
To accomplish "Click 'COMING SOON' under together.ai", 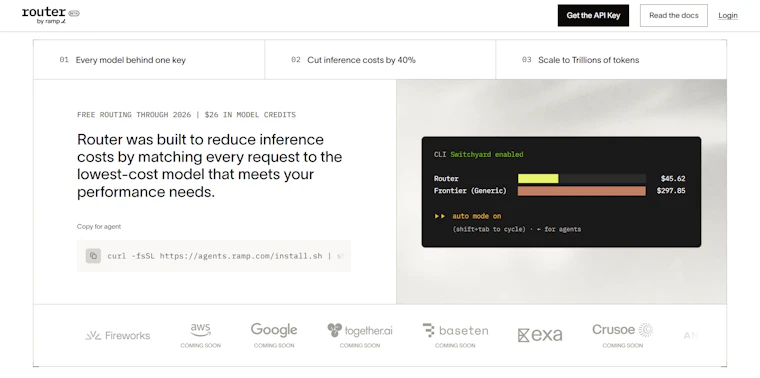I will (x=360, y=346).
